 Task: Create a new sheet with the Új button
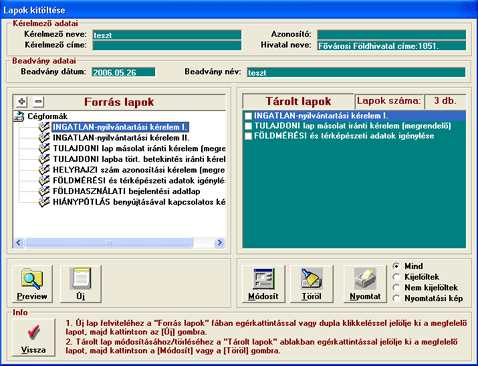(81, 284)
